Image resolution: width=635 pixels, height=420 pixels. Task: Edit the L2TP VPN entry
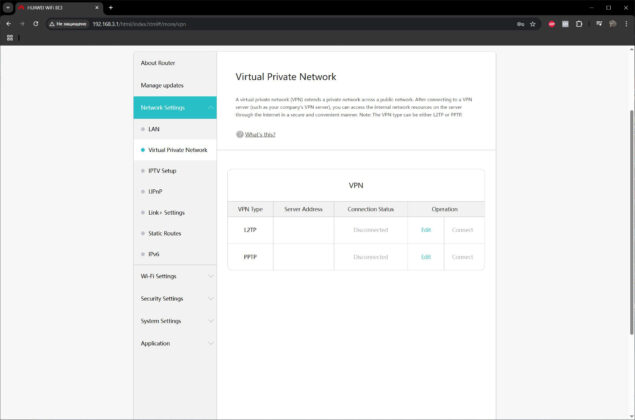(426, 230)
